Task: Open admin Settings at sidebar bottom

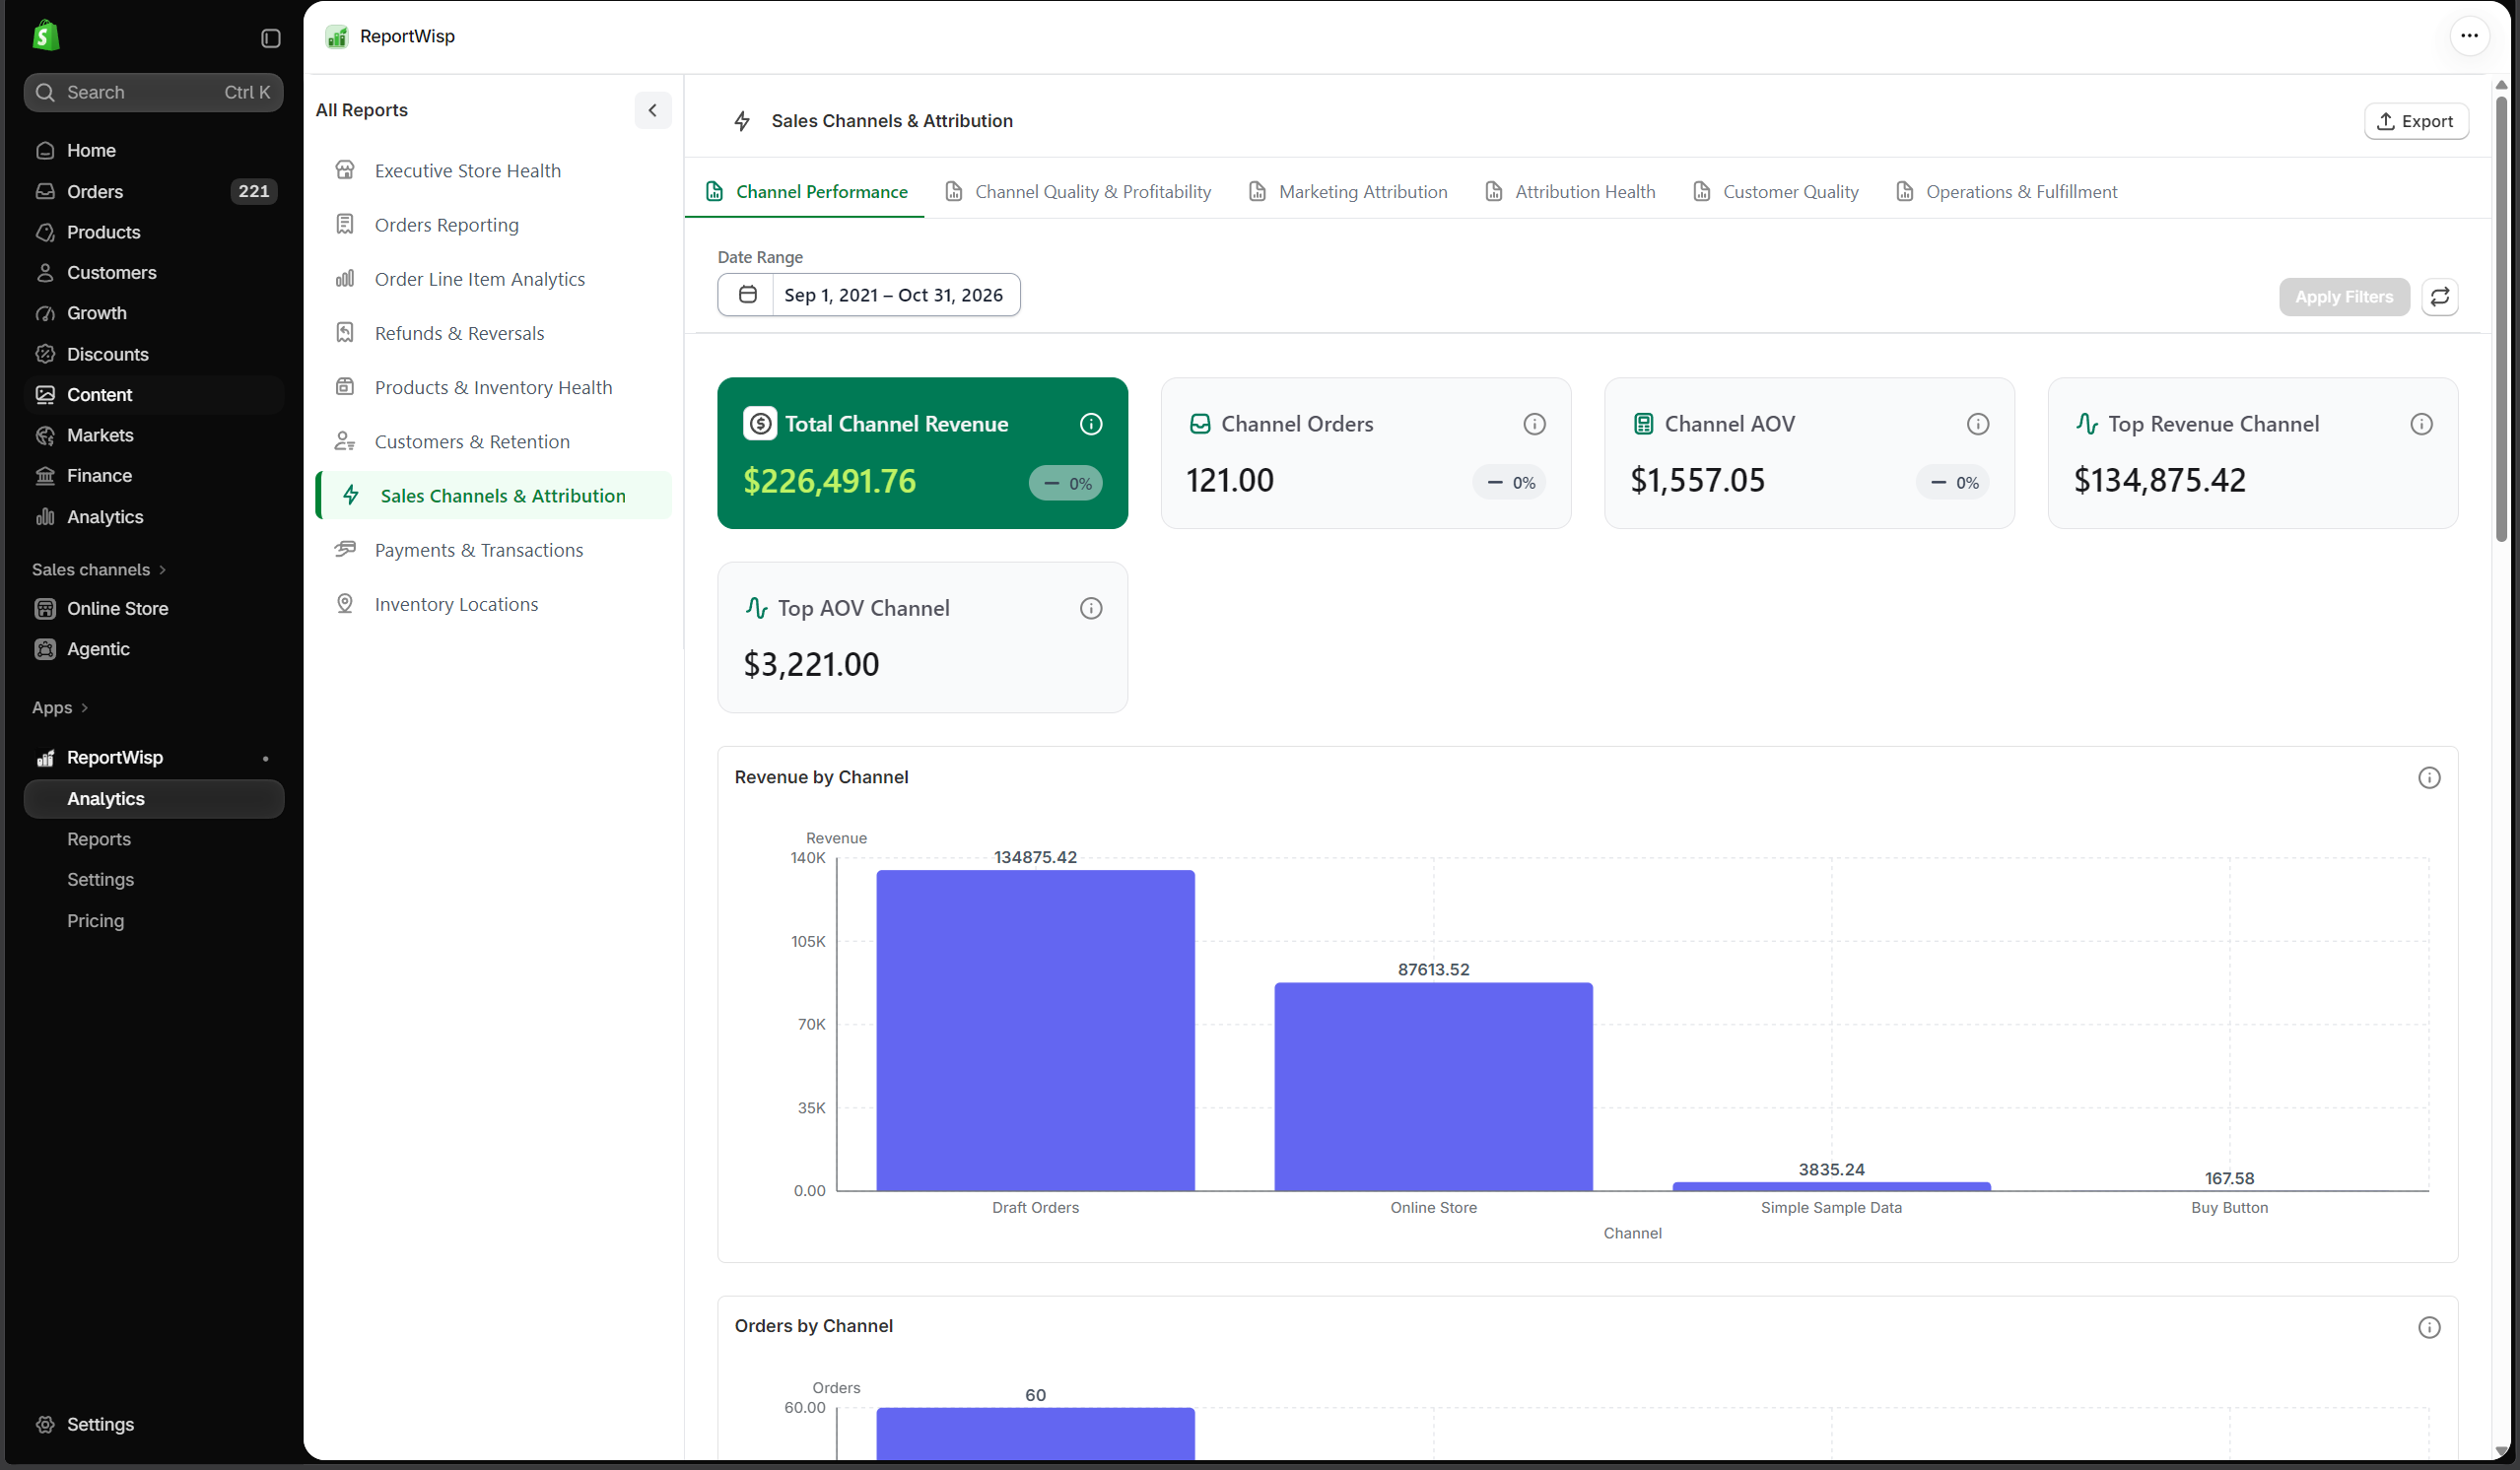Action: [154, 1424]
